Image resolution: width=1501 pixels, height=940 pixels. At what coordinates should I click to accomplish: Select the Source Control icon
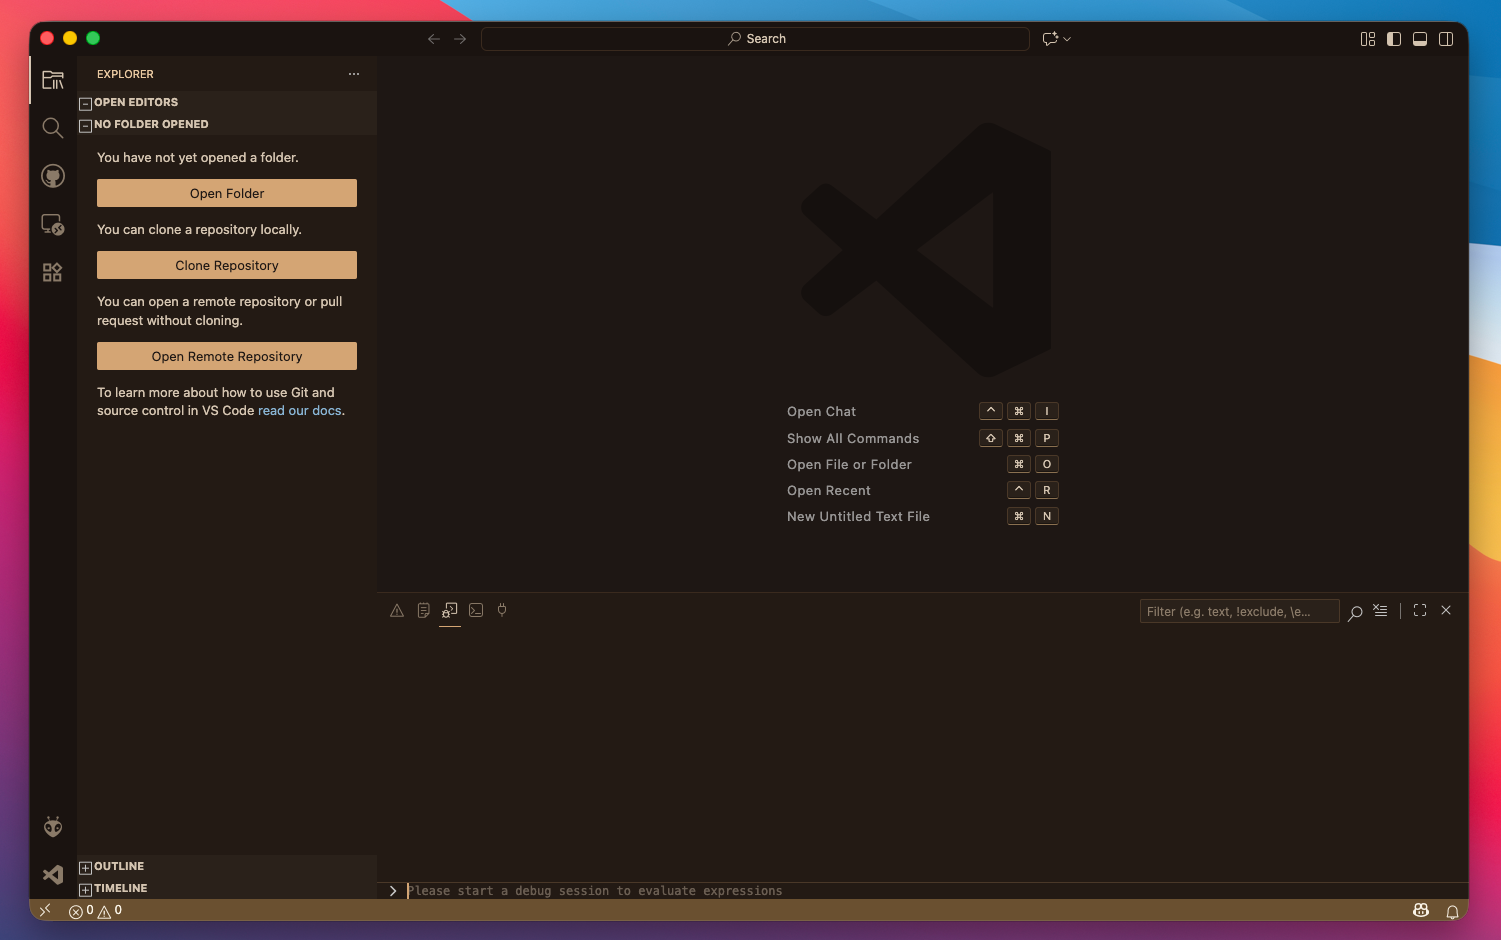point(52,175)
